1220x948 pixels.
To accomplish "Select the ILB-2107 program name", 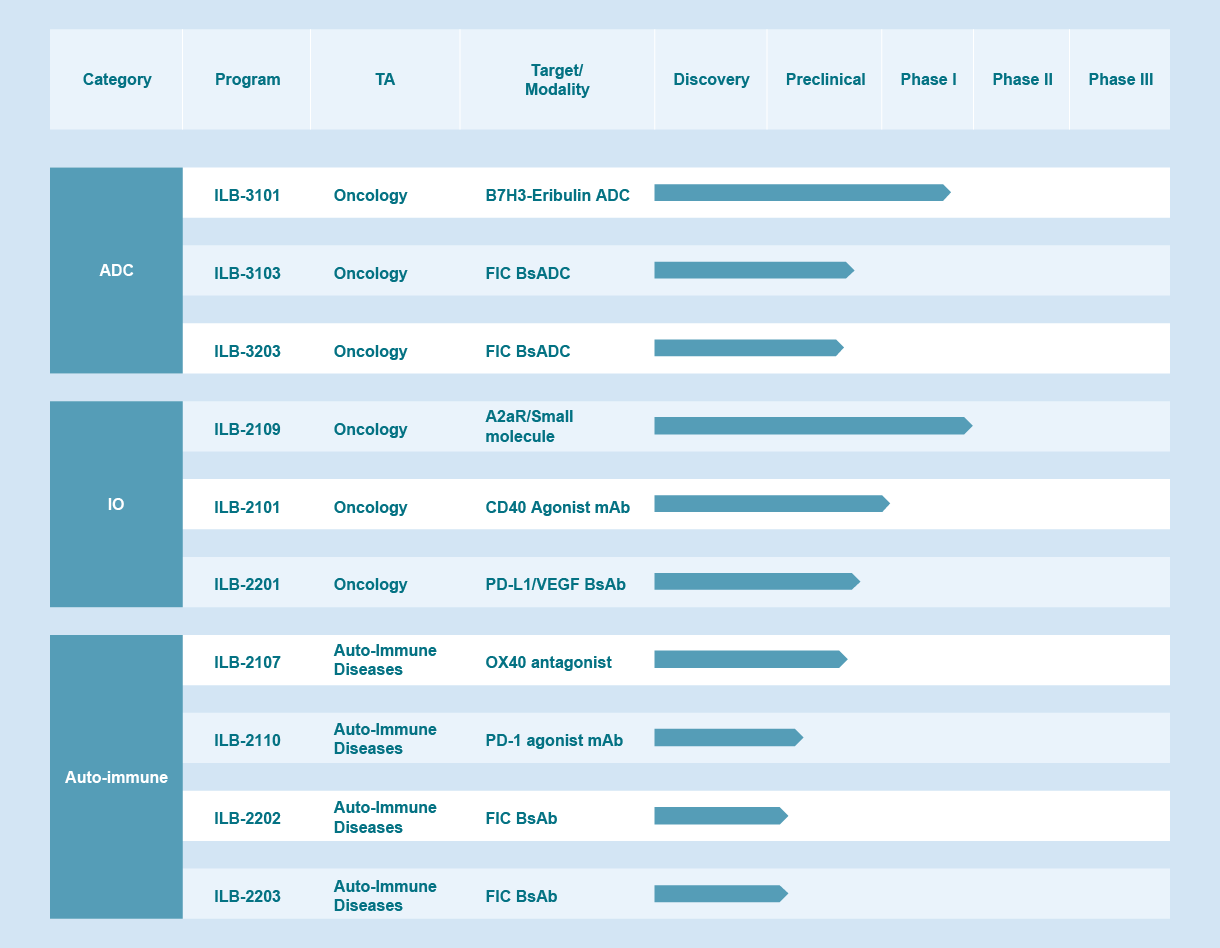I will [x=247, y=662].
